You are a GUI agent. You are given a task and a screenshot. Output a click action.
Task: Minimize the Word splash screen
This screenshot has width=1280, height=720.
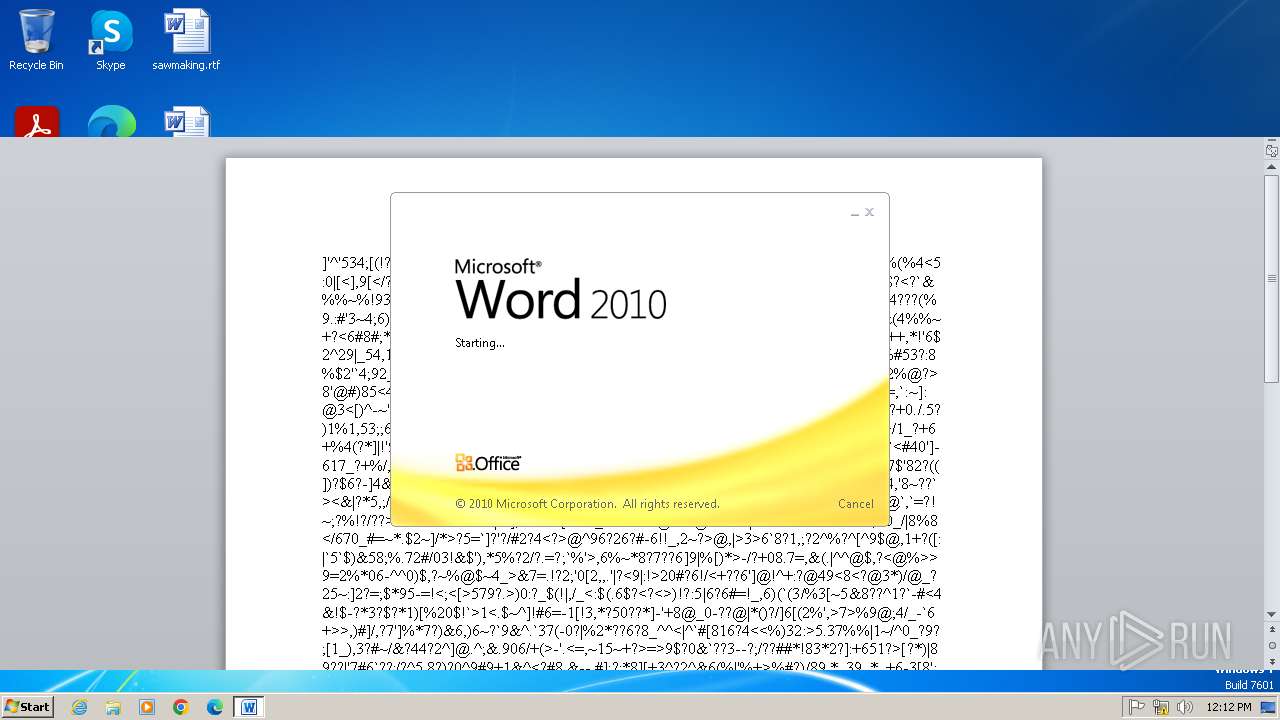point(854,213)
